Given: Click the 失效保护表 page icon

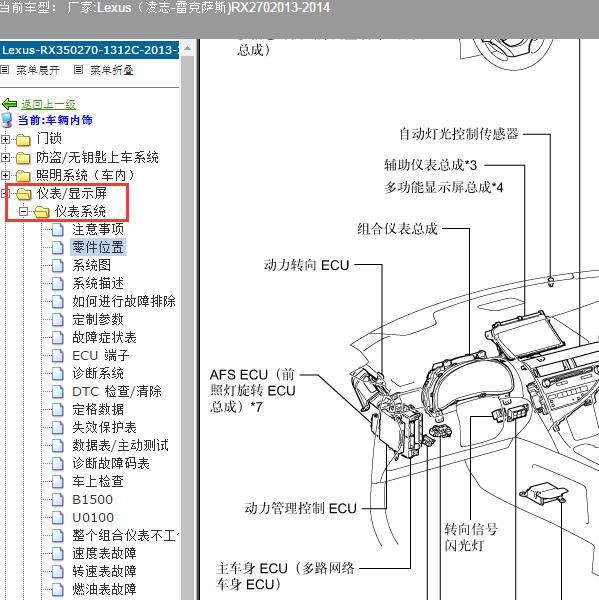Looking at the screenshot, I should (58, 427).
